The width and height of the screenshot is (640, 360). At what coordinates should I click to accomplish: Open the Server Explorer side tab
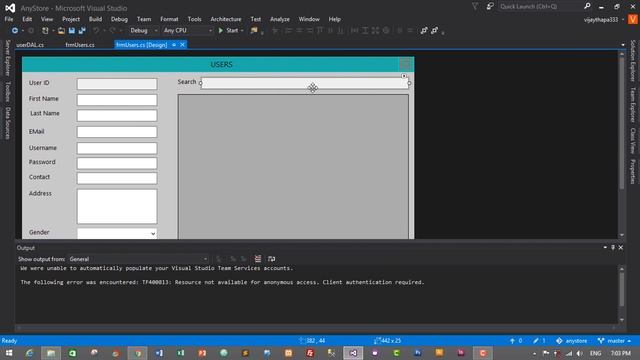[x=7, y=58]
